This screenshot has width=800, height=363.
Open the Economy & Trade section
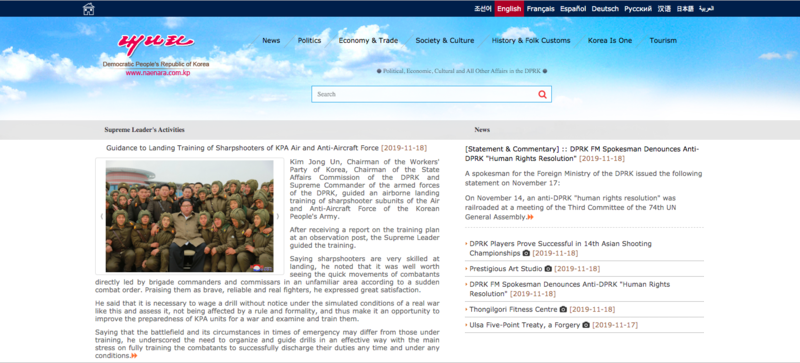pos(368,40)
